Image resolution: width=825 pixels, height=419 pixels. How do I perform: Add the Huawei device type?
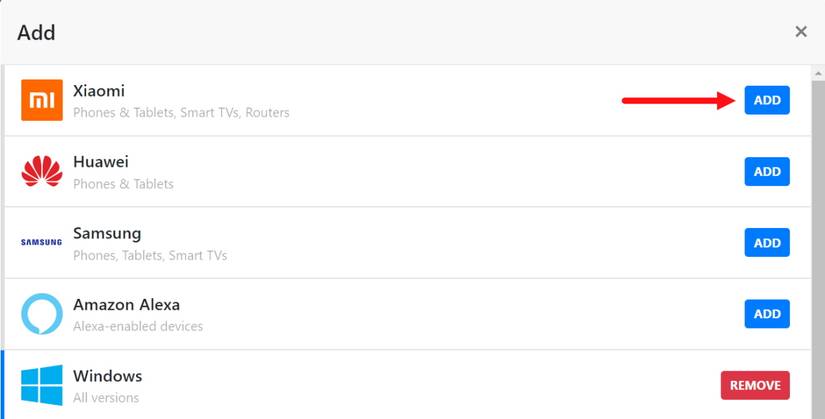tap(767, 171)
